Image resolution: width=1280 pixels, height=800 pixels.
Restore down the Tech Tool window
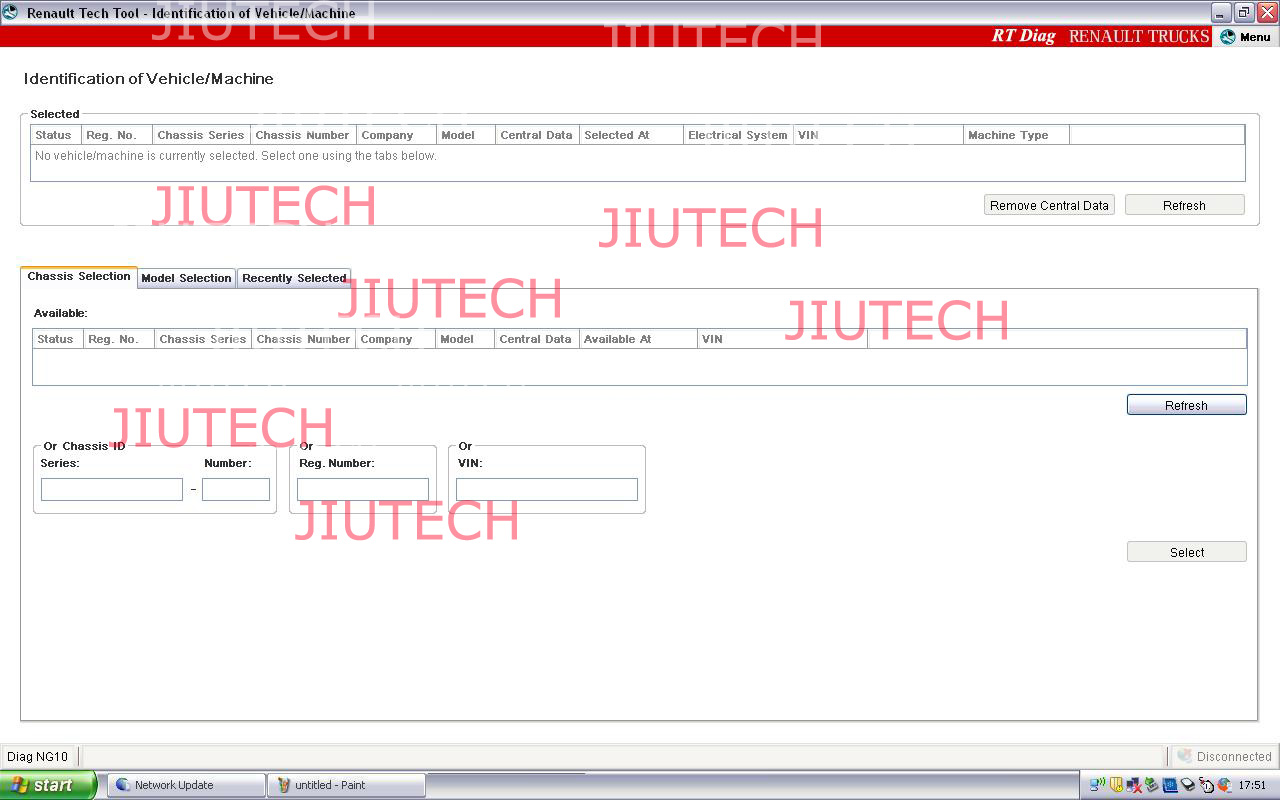(1244, 12)
